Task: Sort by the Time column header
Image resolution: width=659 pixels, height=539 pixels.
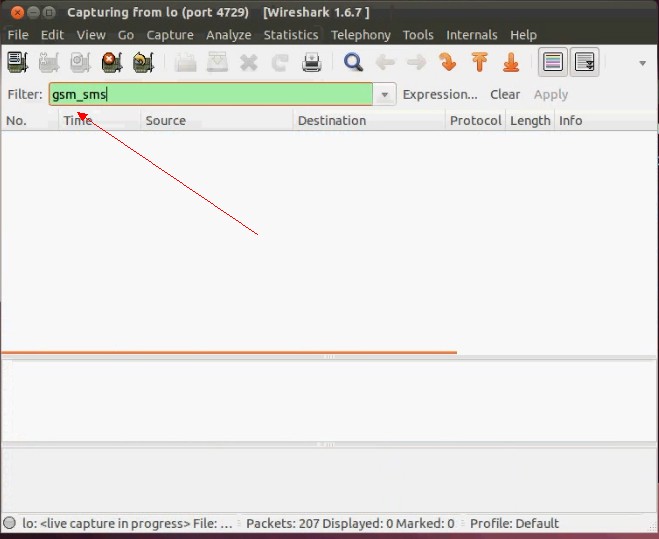Action: point(100,121)
